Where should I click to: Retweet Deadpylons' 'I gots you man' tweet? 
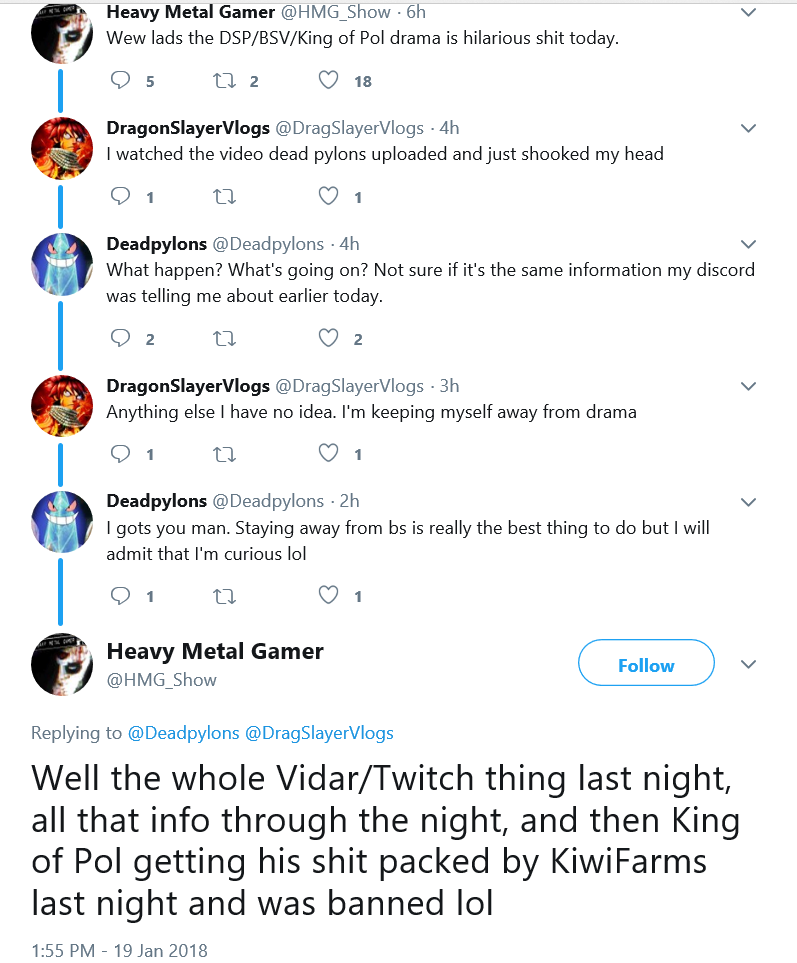tap(224, 596)
